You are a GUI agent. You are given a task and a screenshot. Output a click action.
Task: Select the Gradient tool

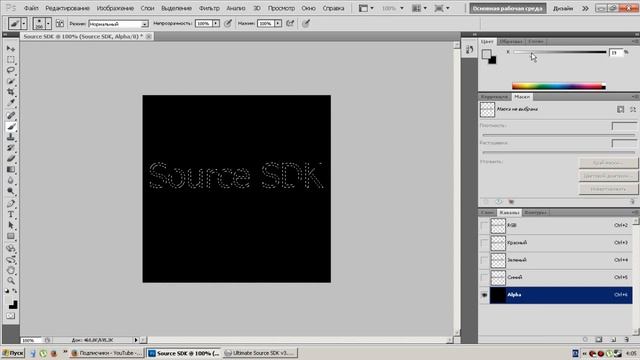(x=11, y=169)
